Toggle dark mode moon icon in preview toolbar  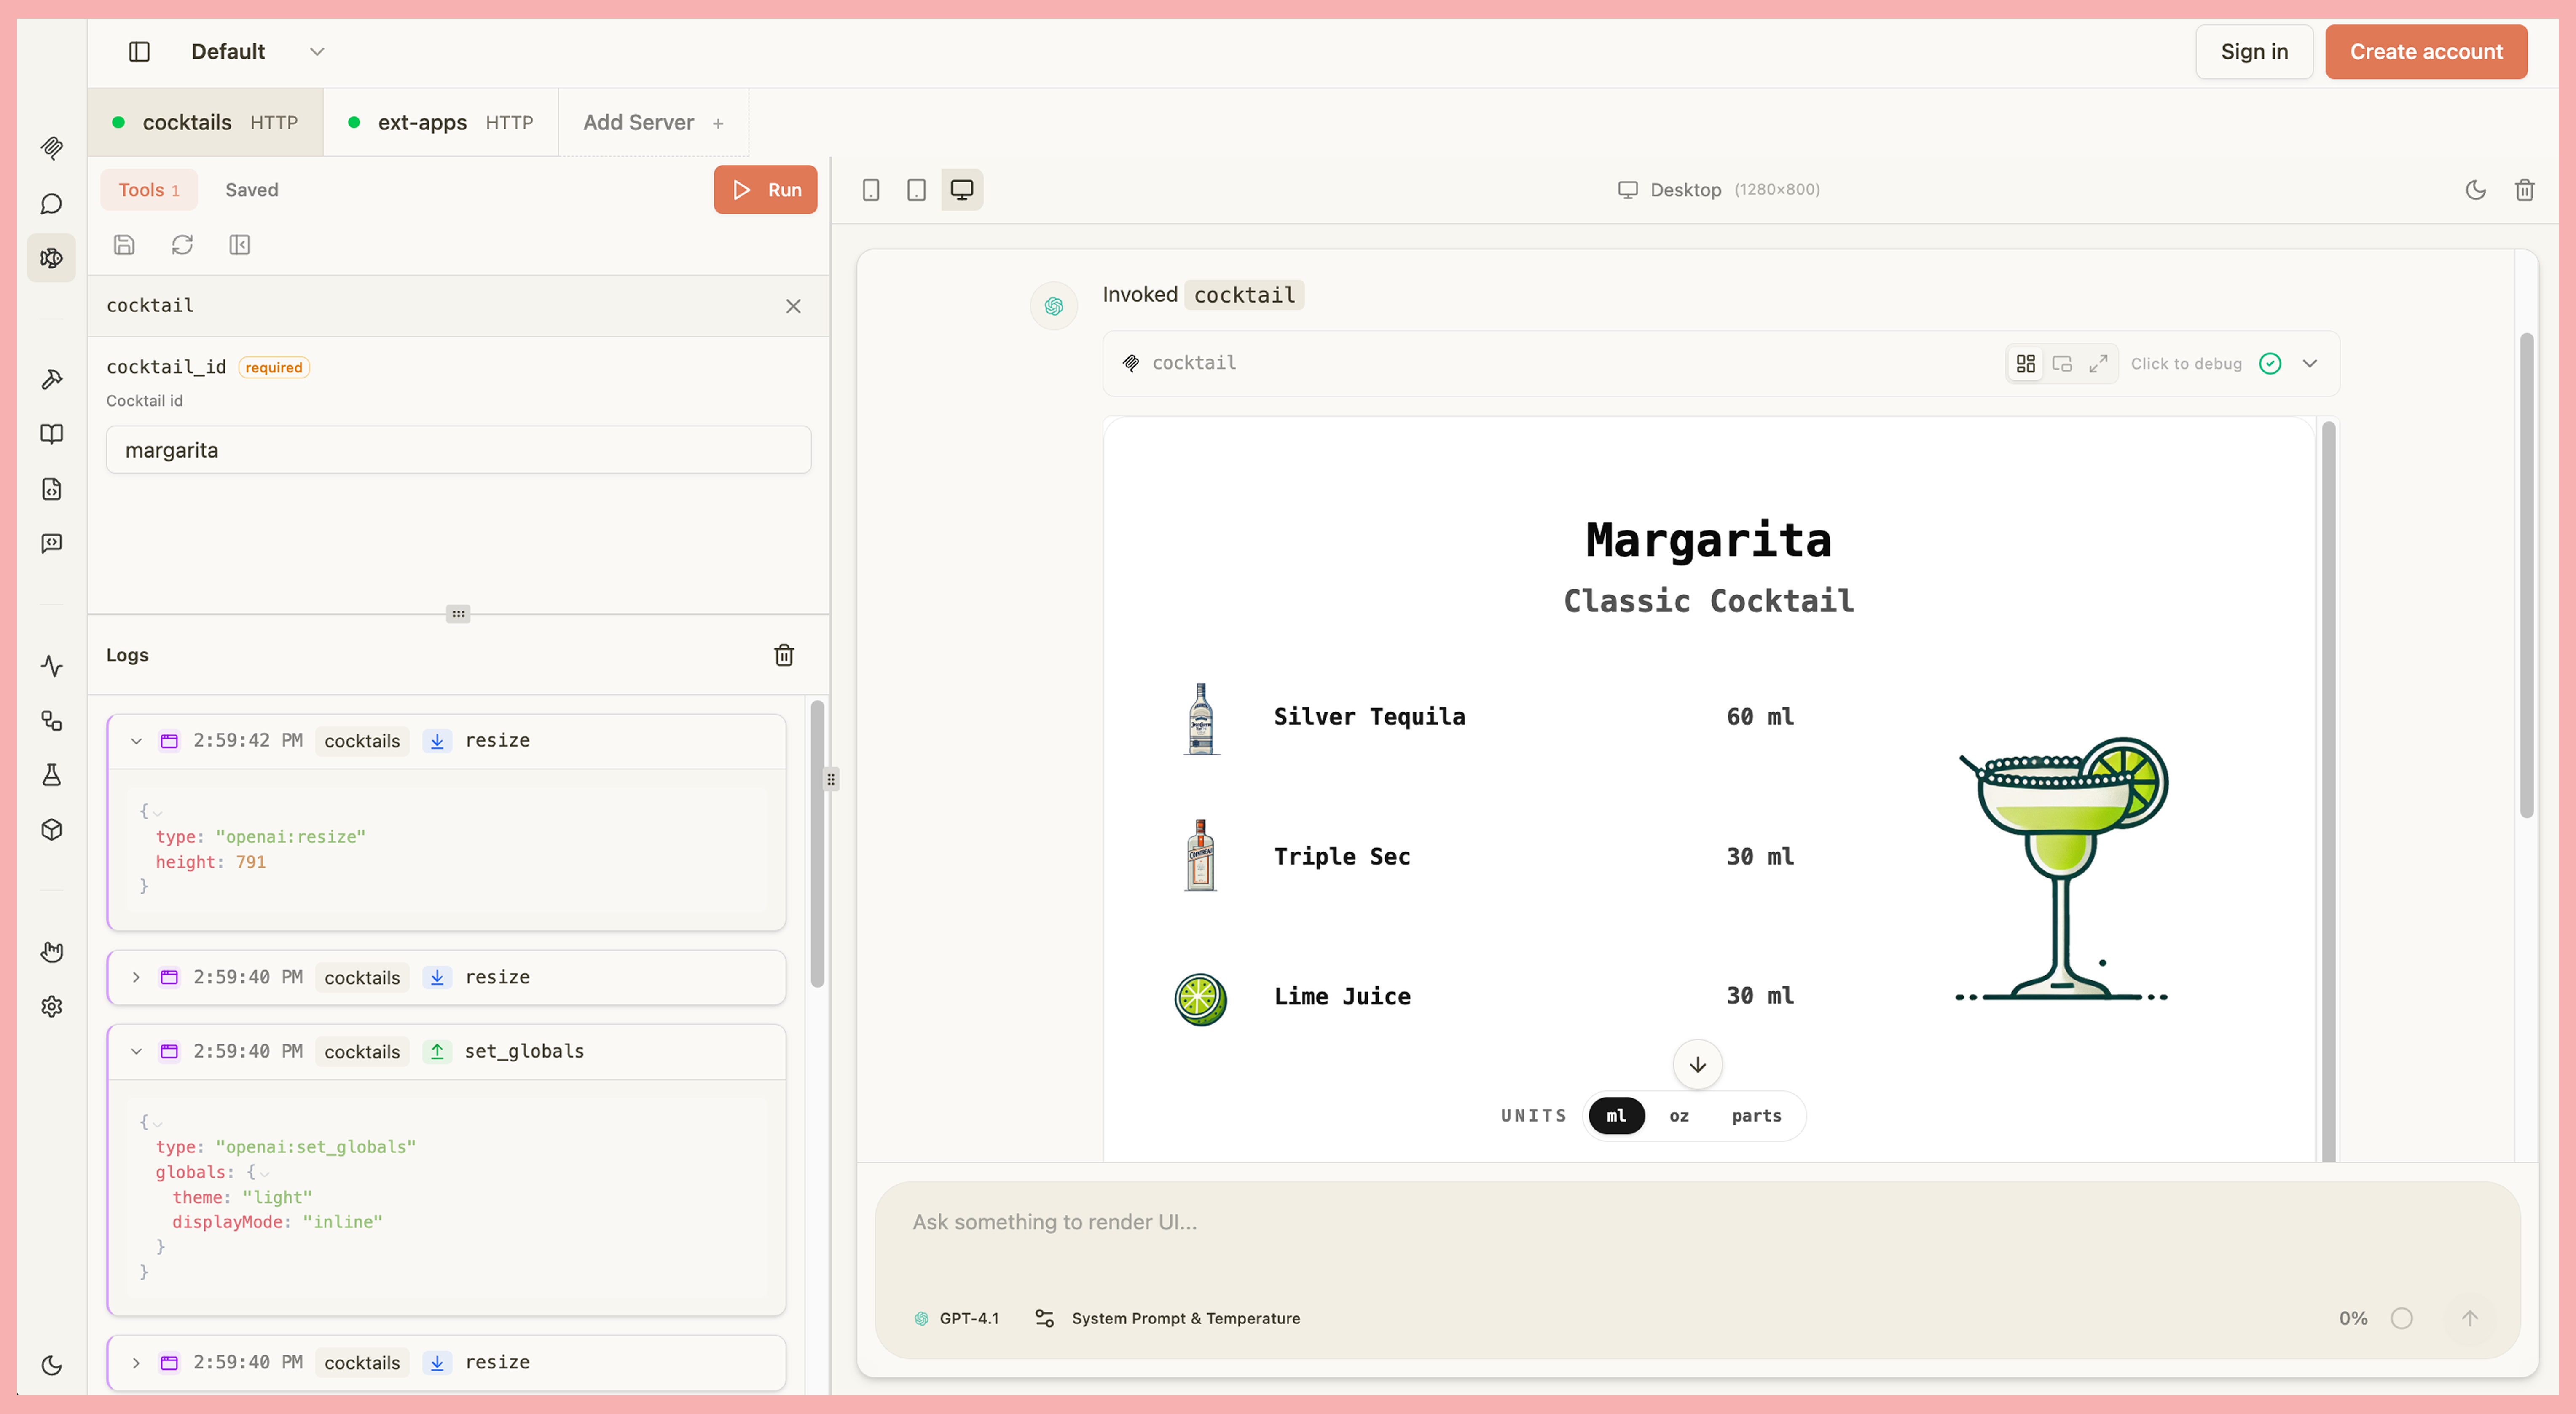click(x=2476, y=190)
